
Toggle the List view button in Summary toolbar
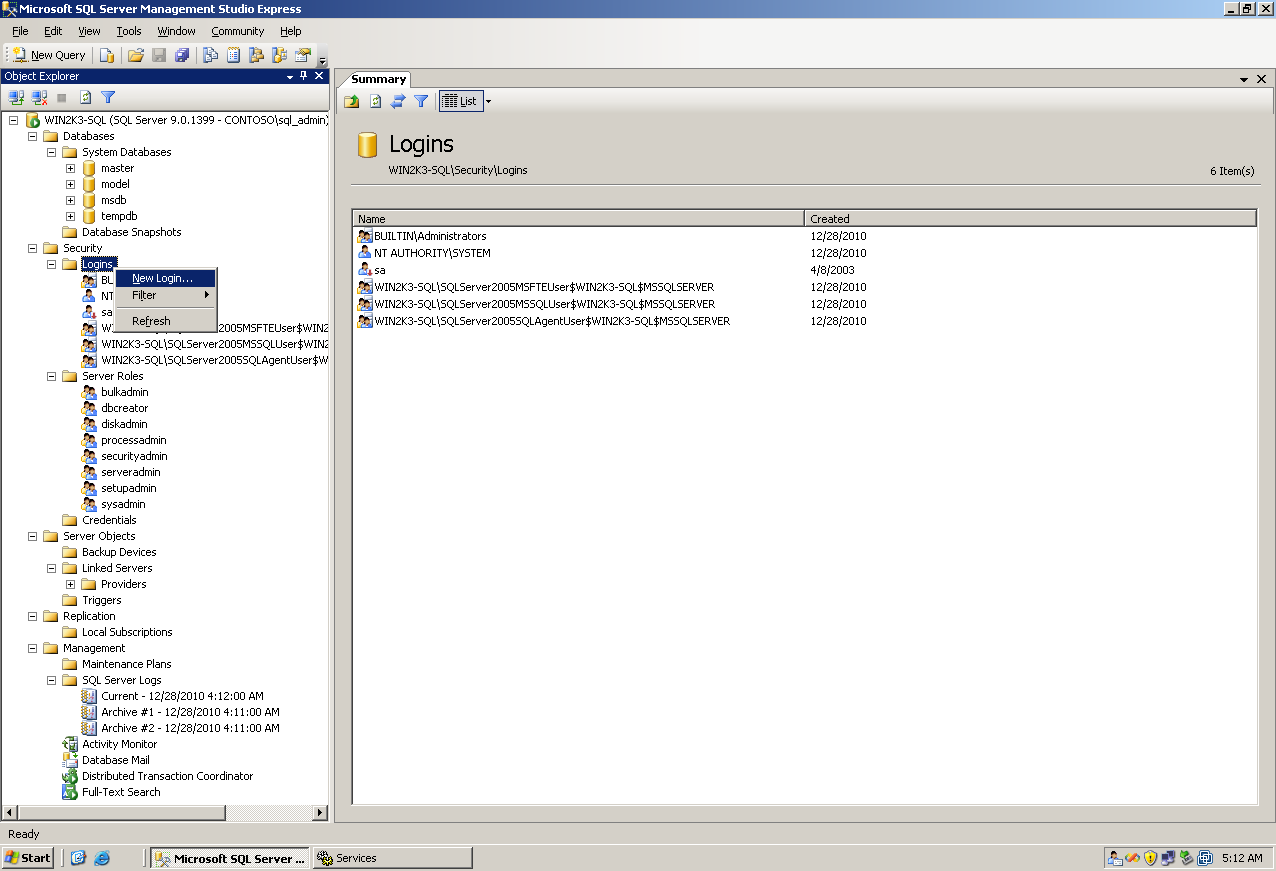(460, 101)
